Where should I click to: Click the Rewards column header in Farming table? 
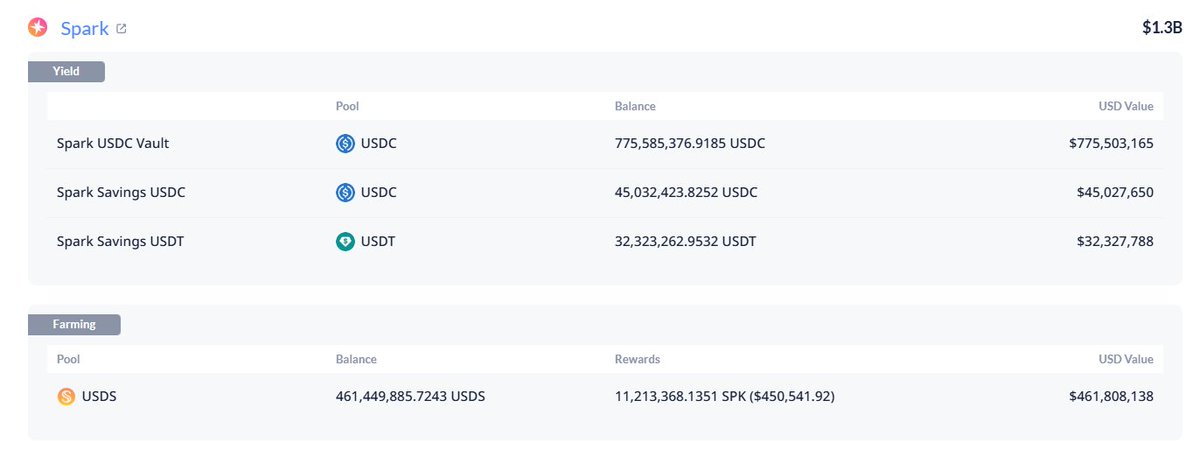pyautogui.click(x=637, y=359)
